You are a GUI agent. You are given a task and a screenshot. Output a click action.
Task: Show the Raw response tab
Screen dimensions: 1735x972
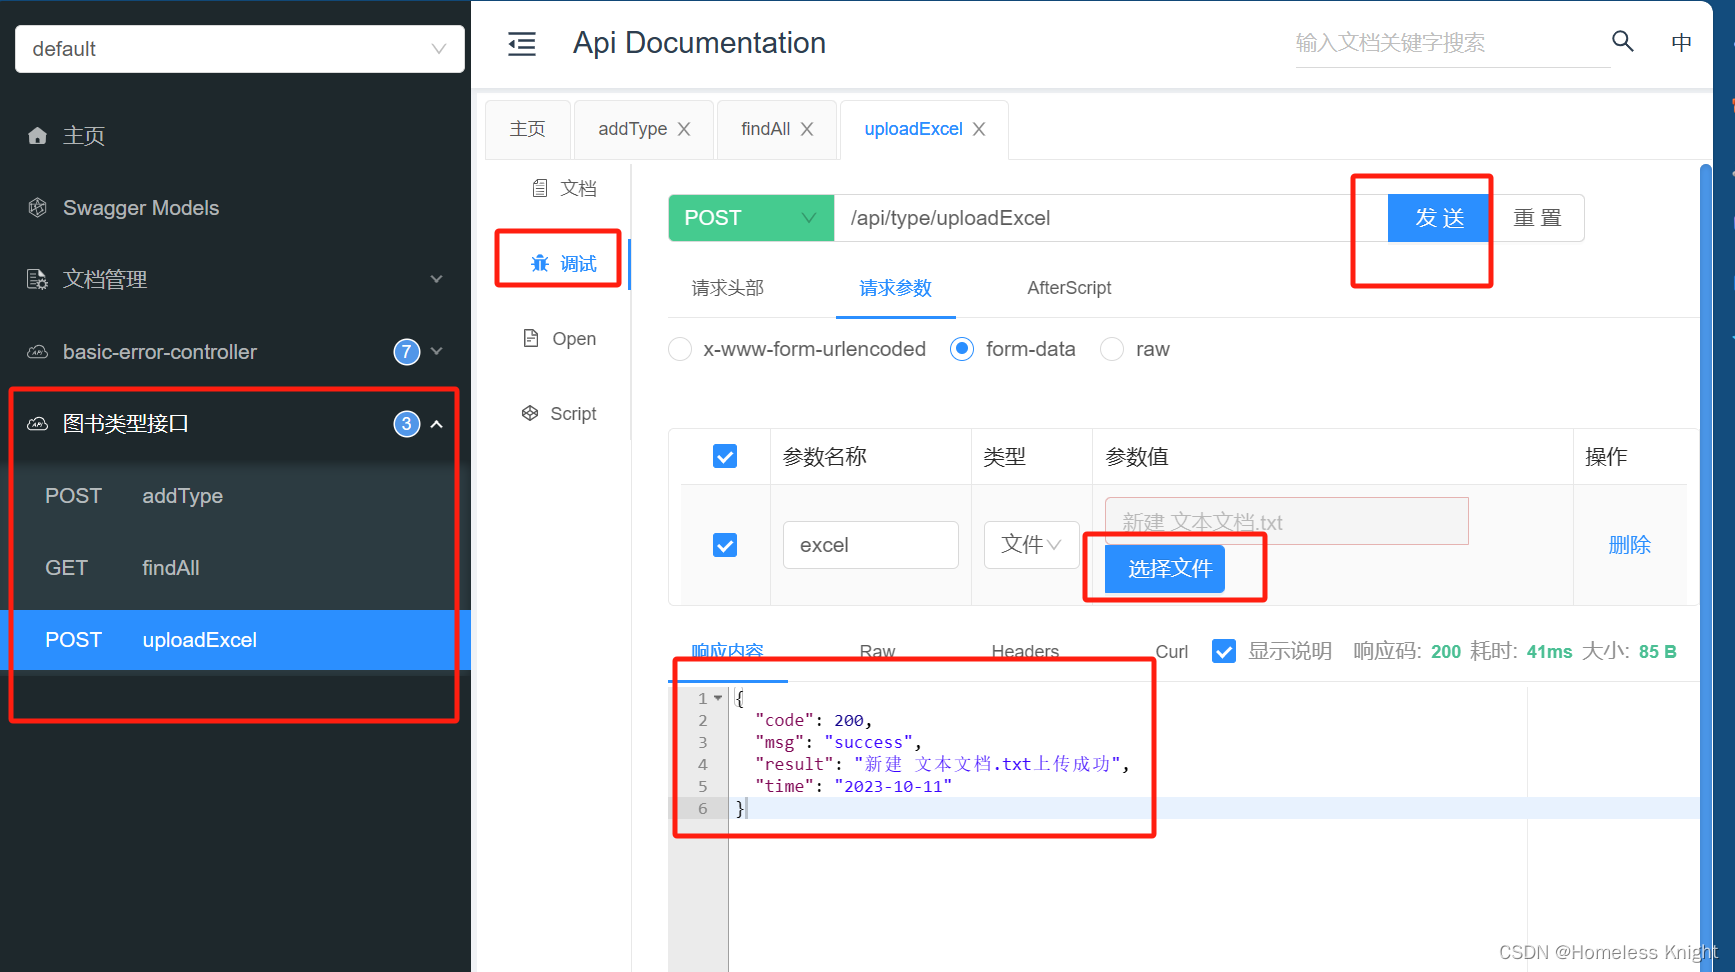tap(877, 652)
